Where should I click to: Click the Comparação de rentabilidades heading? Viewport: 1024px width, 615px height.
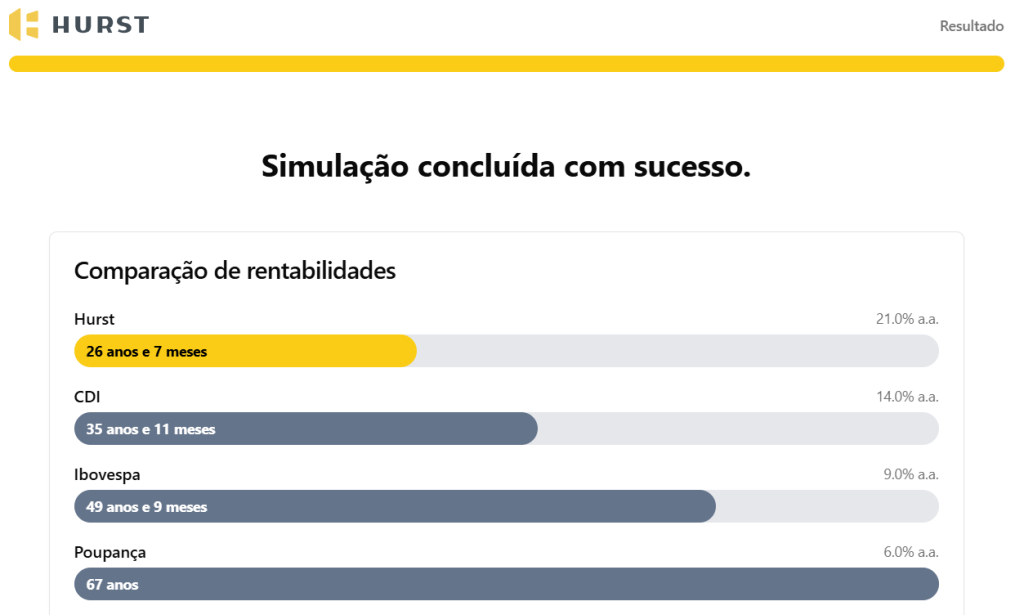234,271
